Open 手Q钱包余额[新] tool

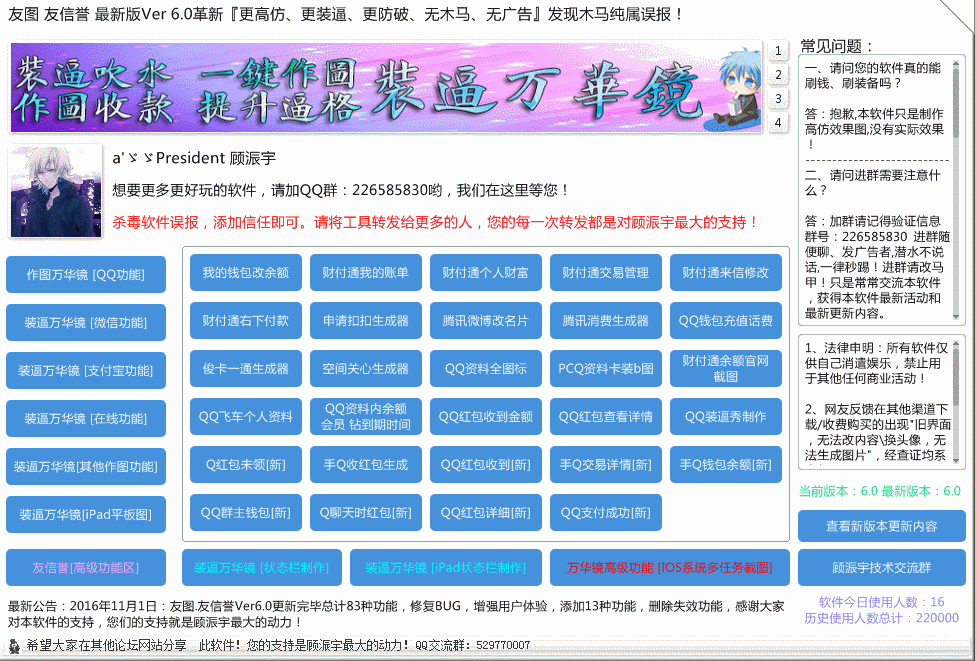point(726,464)
